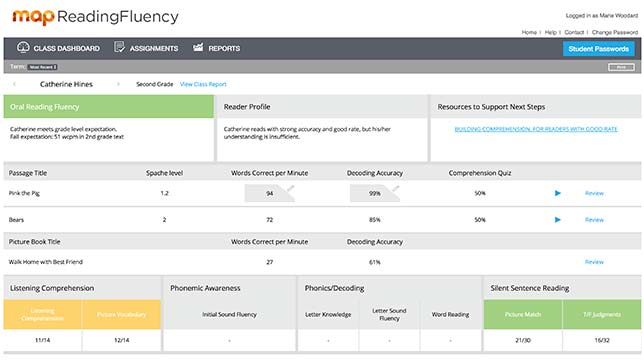The image size is (644, 361).
Task: Click the Listening Comprehension orange tile
Action: click(x=42, y=315)
